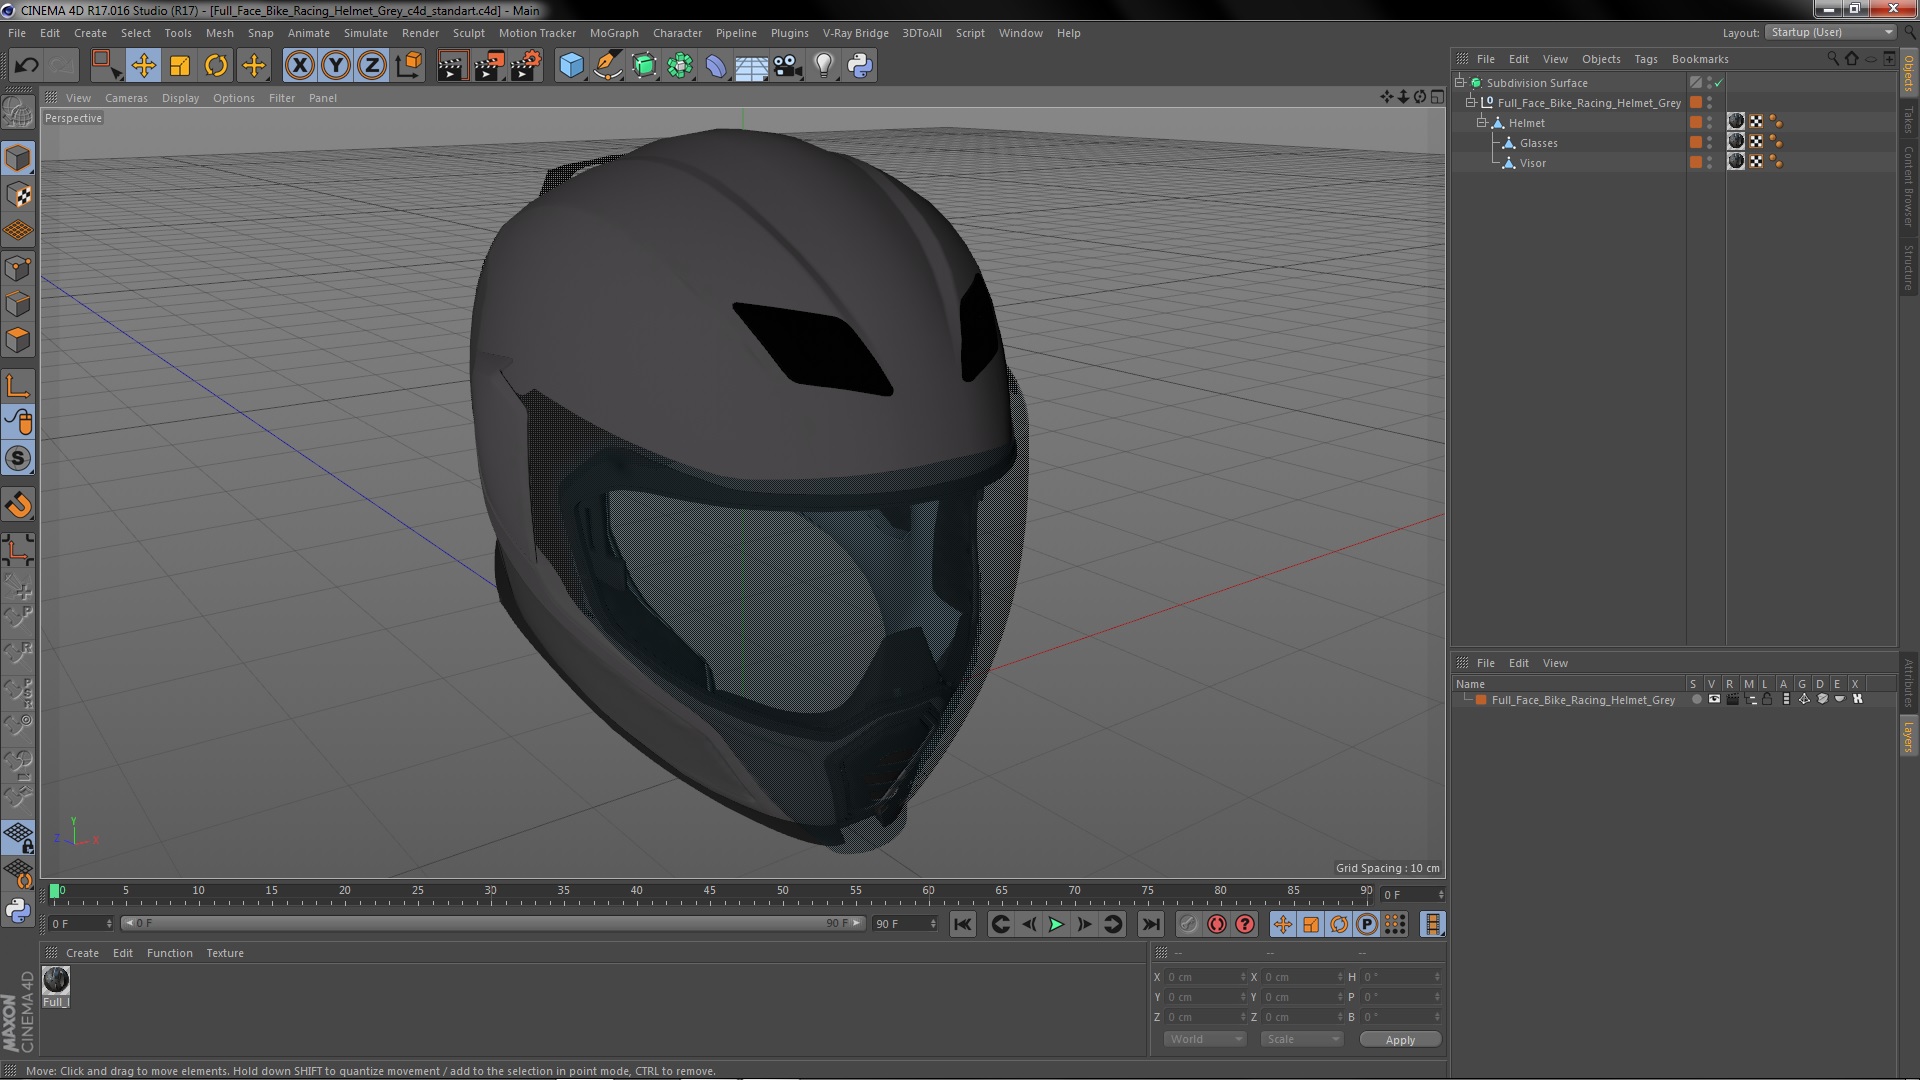Viewport: 1920px width, 1080px height.
Task: Select the Scale tool
Action: [x=180, y=66]
